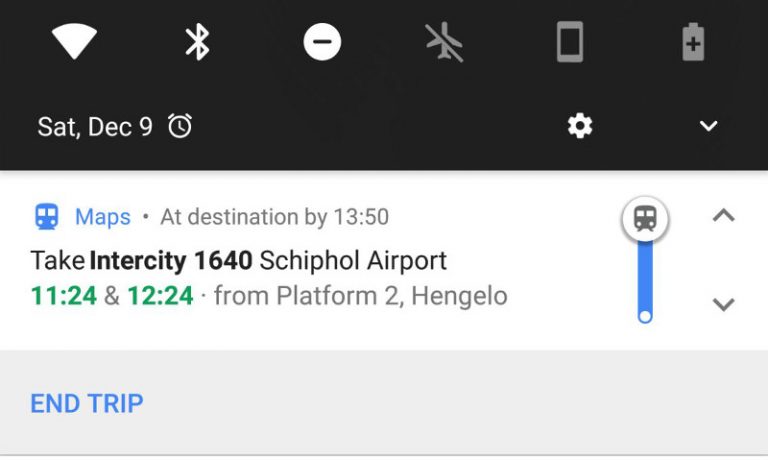Tap the battery saver icon

pyautogui.click(x=693, y=42)
